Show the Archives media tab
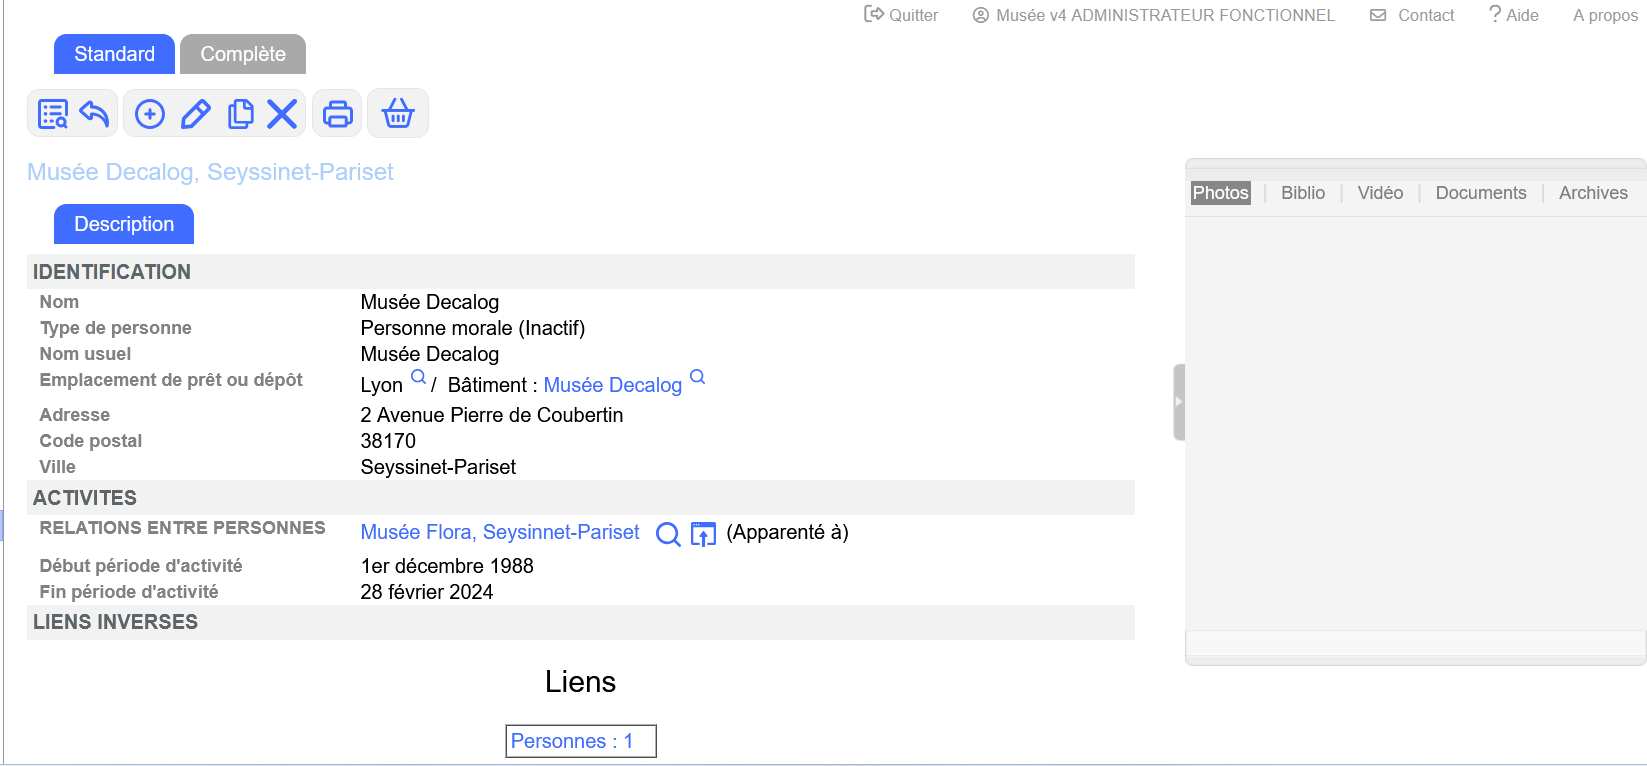This screenshot has height=766, width=1647. 1592,193
